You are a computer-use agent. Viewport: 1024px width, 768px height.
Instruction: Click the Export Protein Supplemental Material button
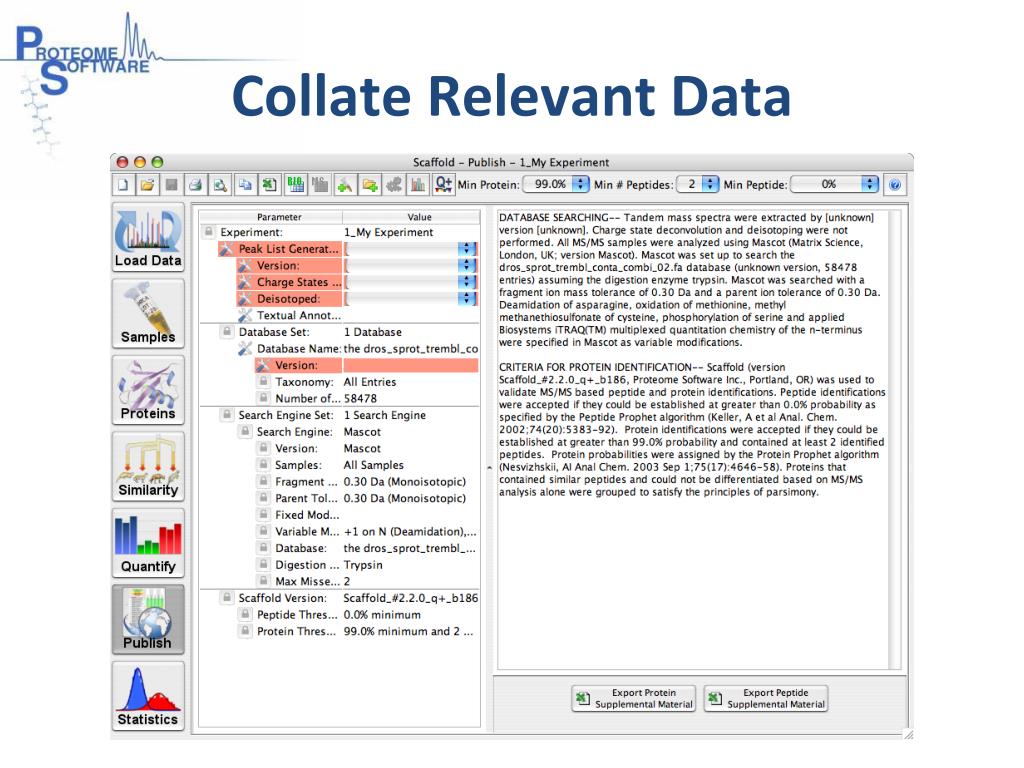634,699
